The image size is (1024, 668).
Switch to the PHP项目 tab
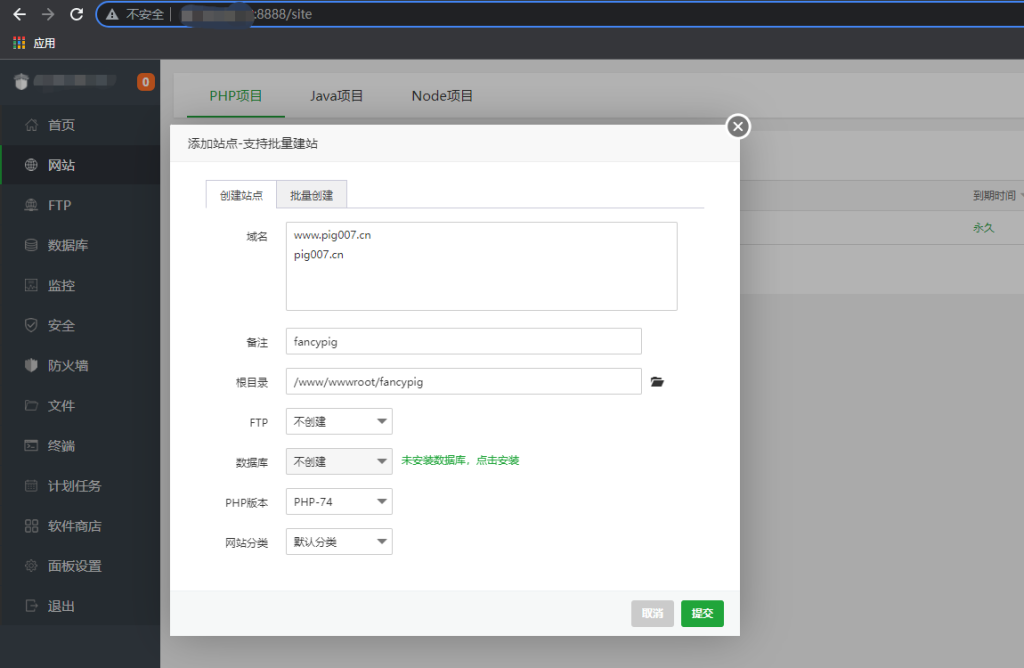coord(236,96)
